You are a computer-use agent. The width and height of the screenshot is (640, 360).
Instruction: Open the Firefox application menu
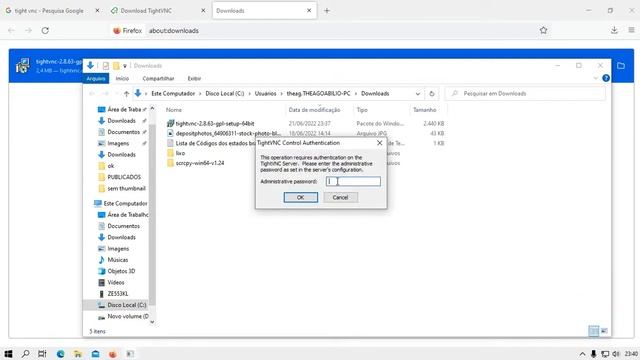[x=631, y=30]
